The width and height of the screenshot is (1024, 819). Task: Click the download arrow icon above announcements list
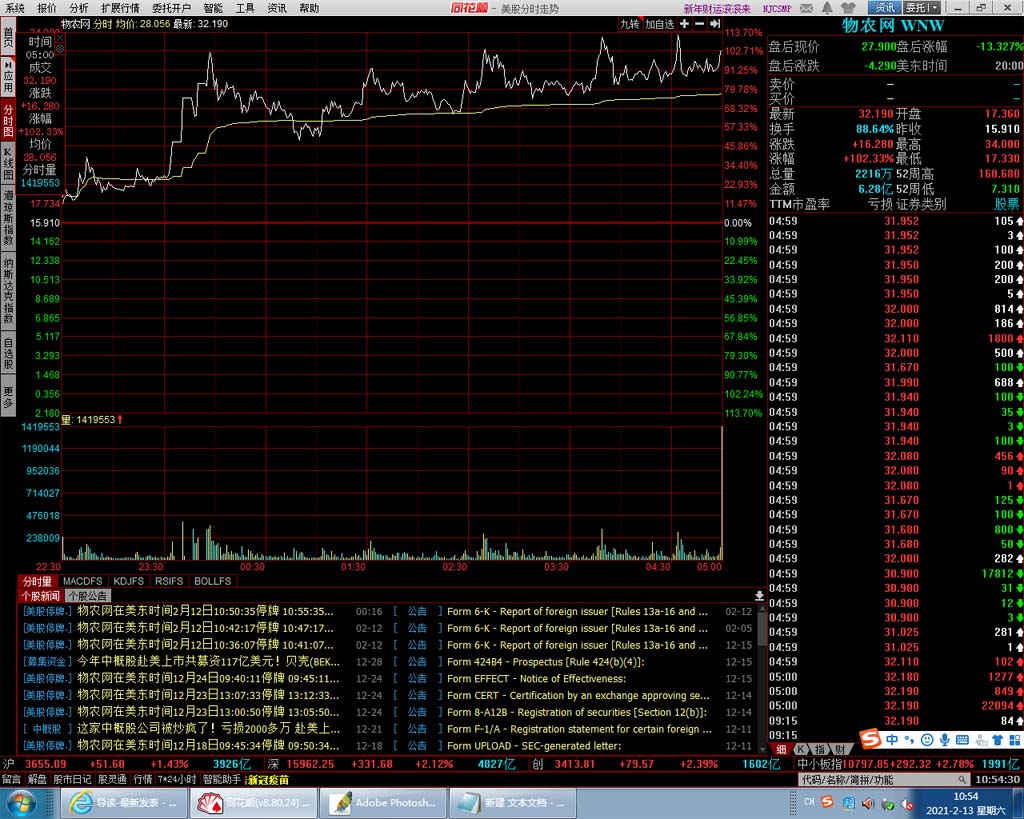pos(759,595)
